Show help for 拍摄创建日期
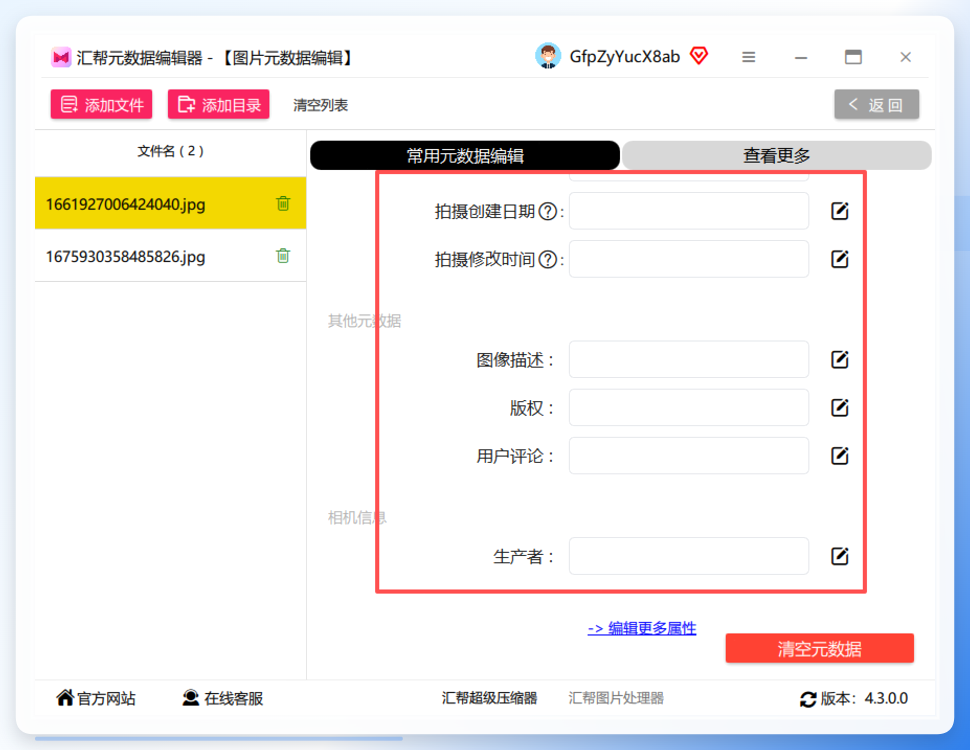The width and height of the screenshot is (970, 750). tap(547, 212)
